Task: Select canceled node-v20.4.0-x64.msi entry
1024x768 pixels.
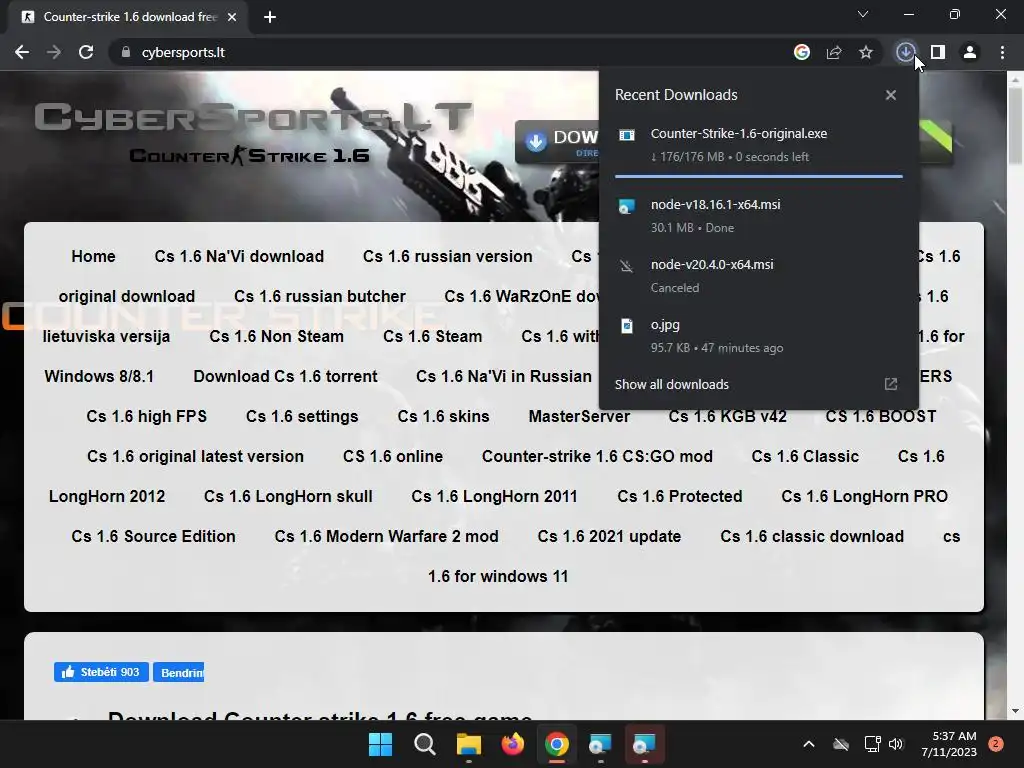Action: point(759,276)
